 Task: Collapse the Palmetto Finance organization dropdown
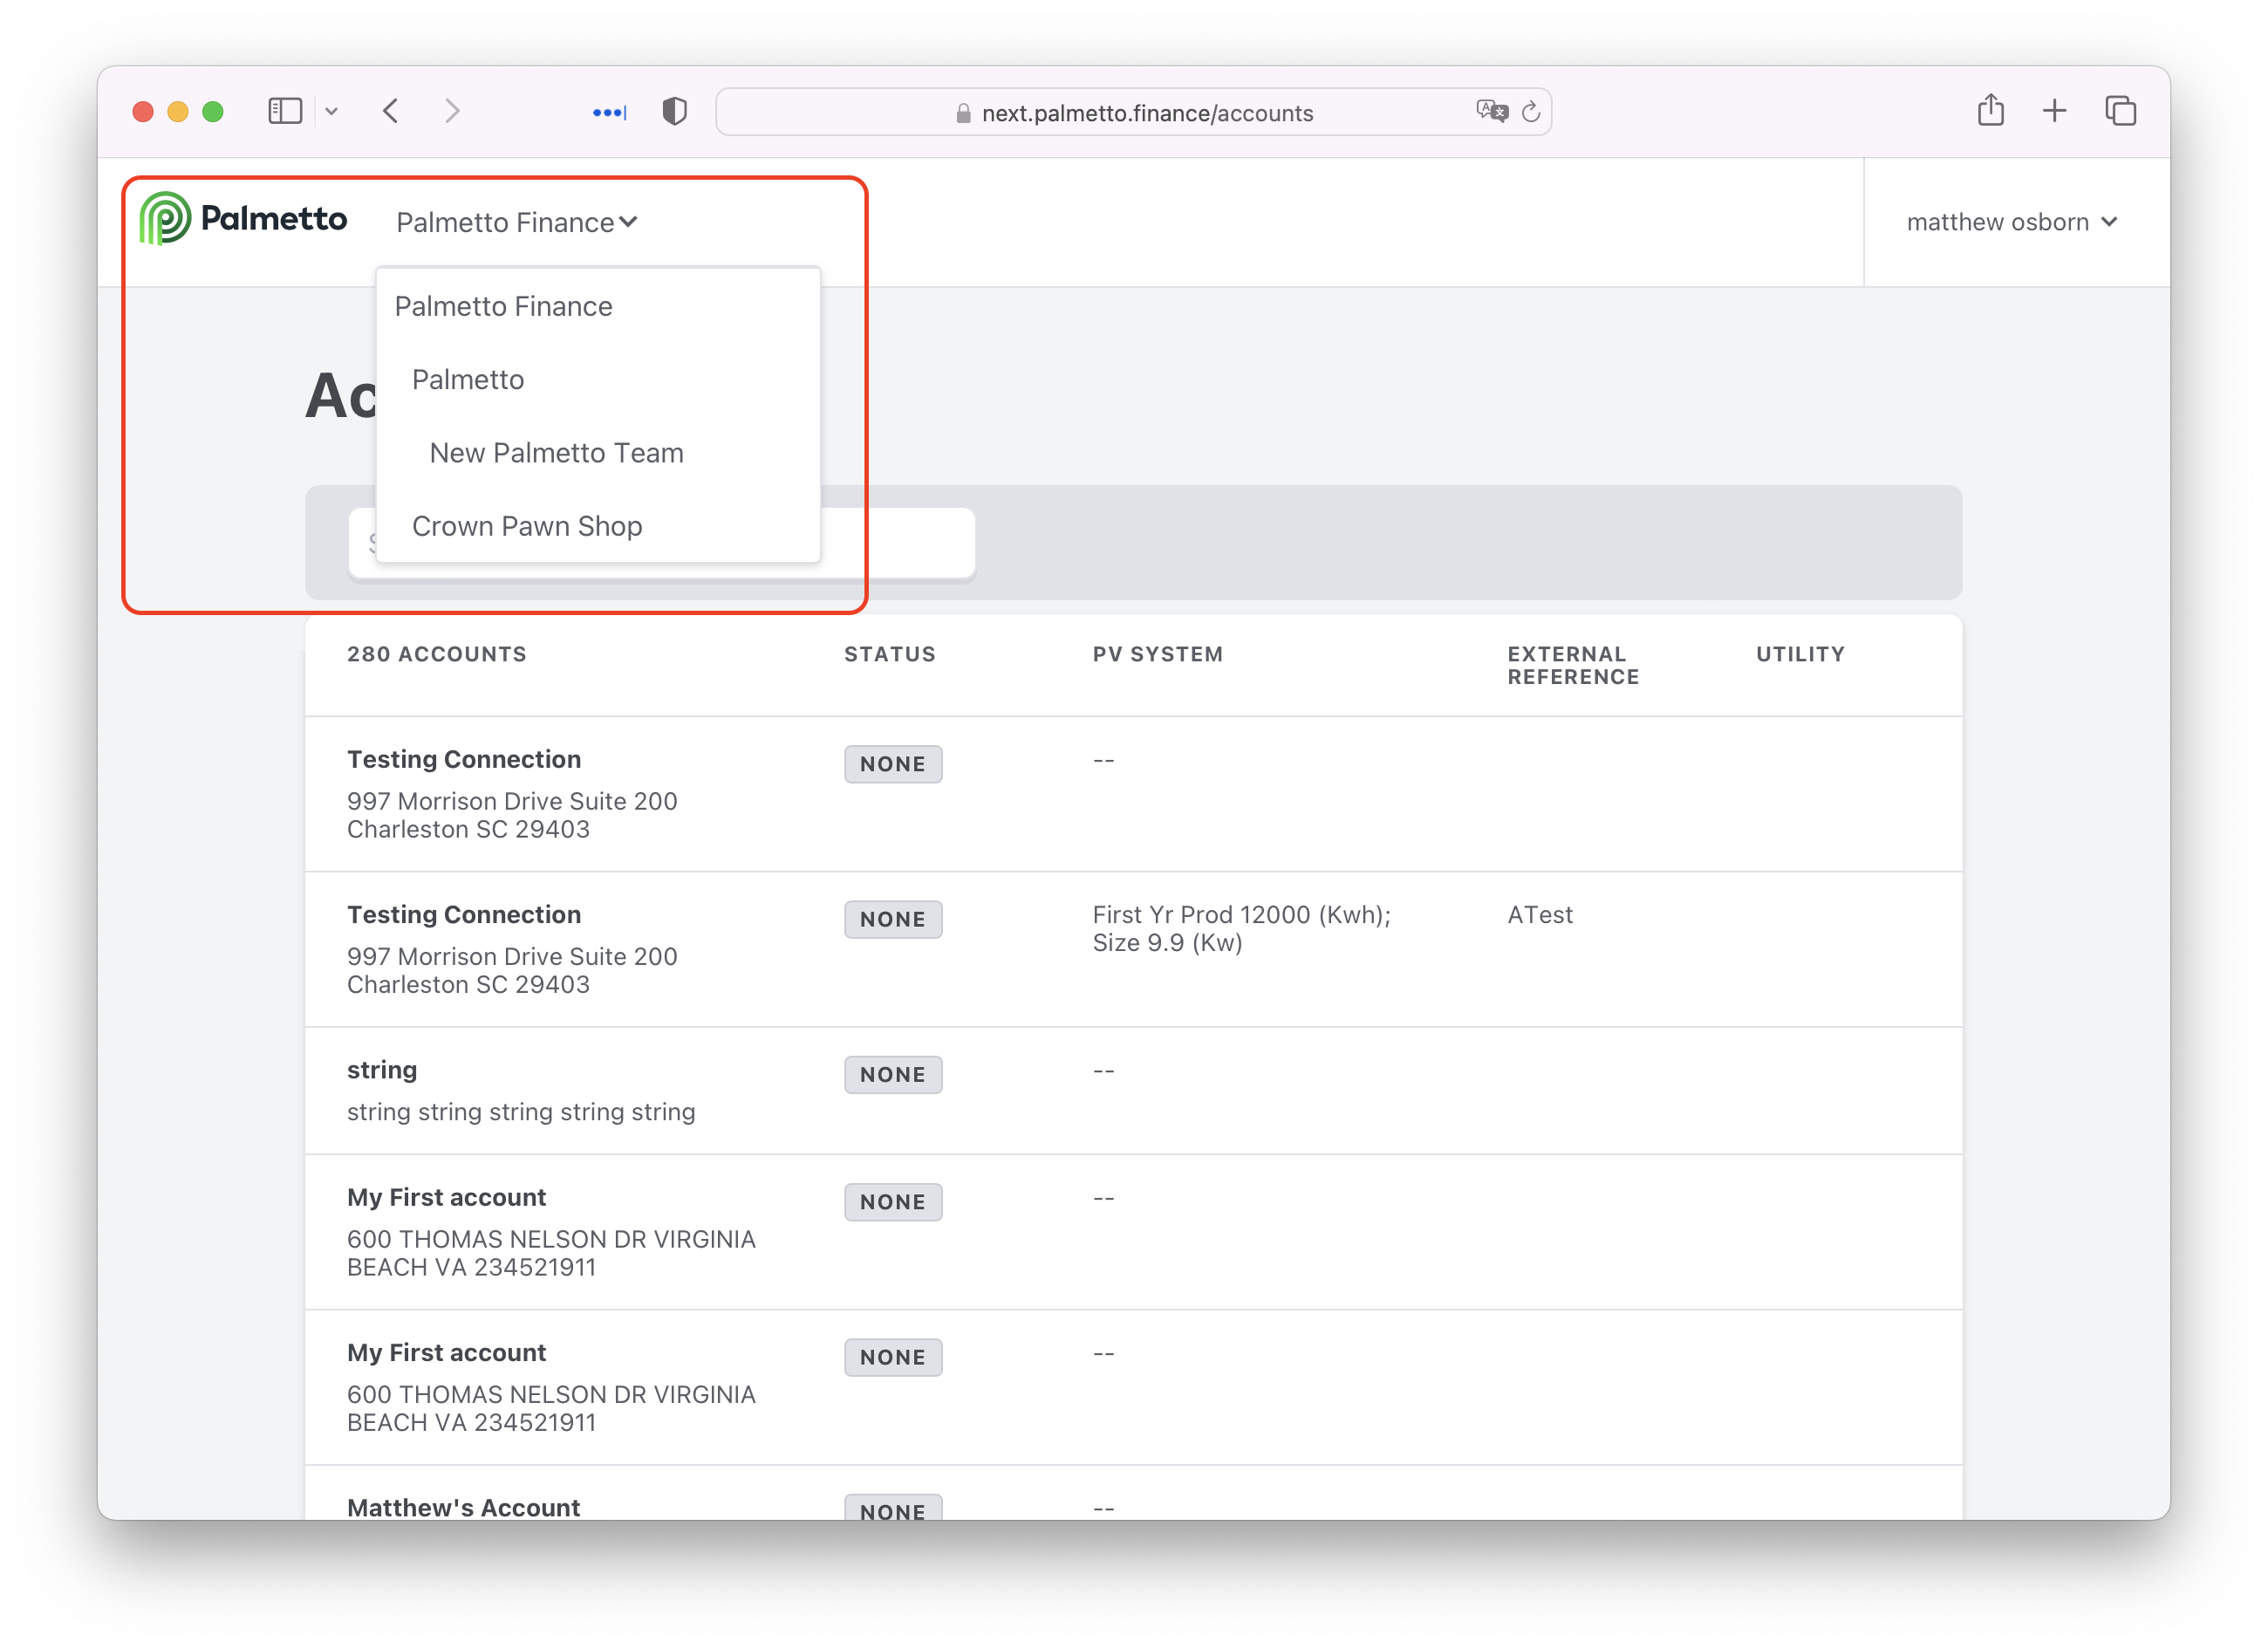(516, 222)
